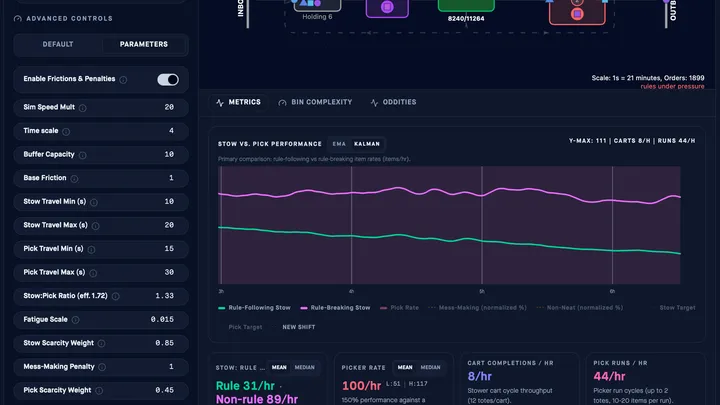Switch chart smoothing to EMA

(339, 144)
